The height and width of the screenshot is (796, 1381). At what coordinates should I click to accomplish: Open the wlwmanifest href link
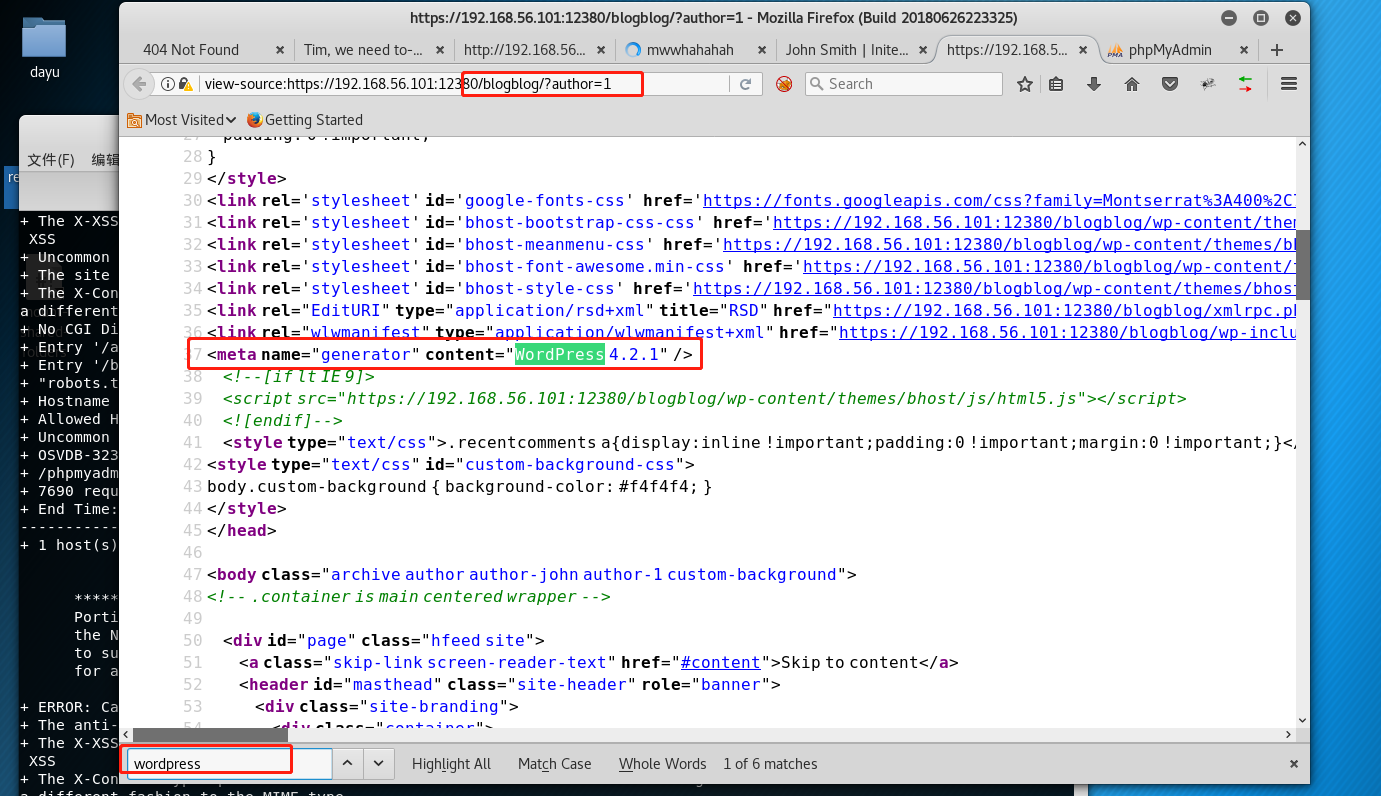(1068, 332)
